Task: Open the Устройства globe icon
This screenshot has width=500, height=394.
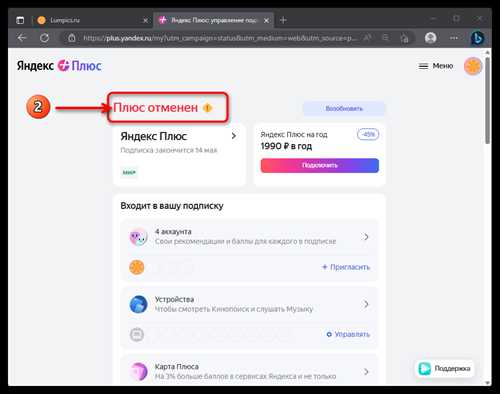Action: (138, 304)
